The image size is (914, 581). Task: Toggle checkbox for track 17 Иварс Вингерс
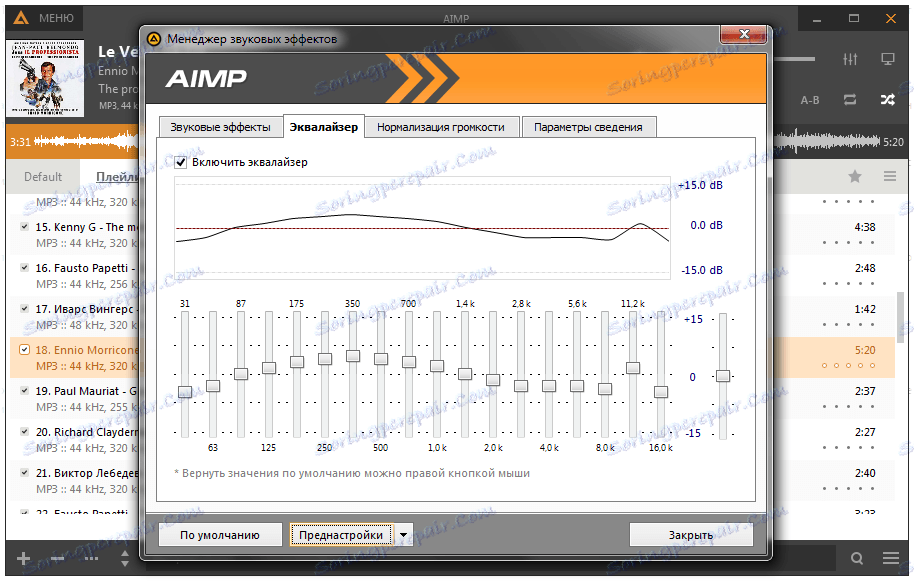tap(24, 309)
